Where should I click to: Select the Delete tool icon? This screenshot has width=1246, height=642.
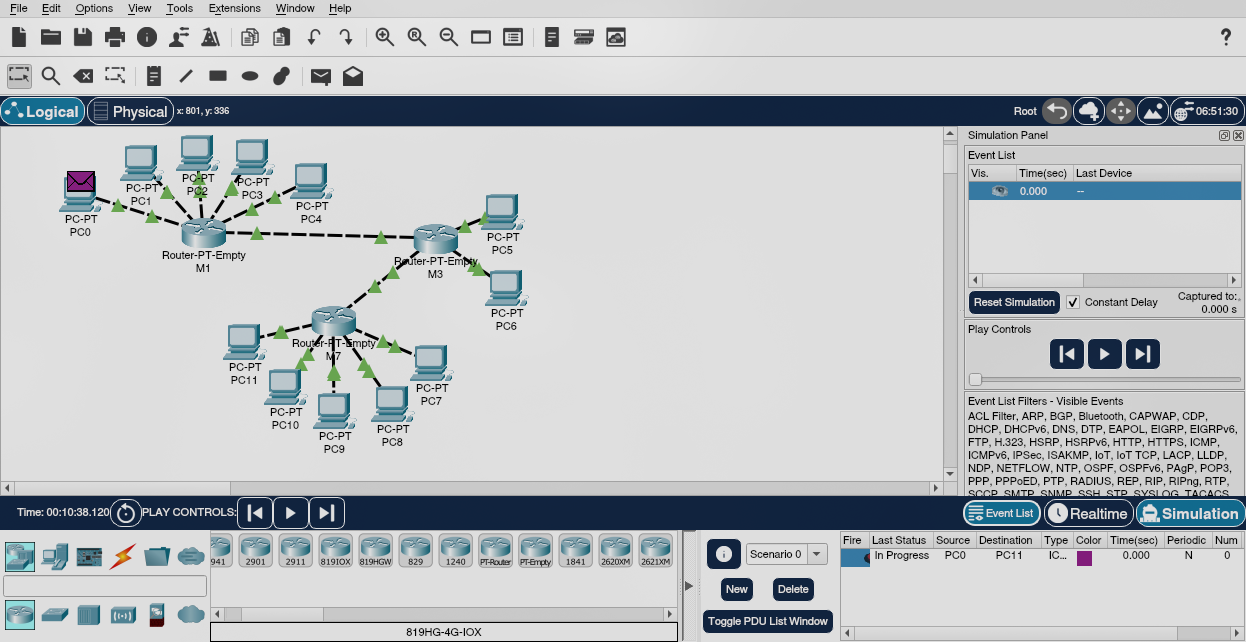[x=83, y=76]
